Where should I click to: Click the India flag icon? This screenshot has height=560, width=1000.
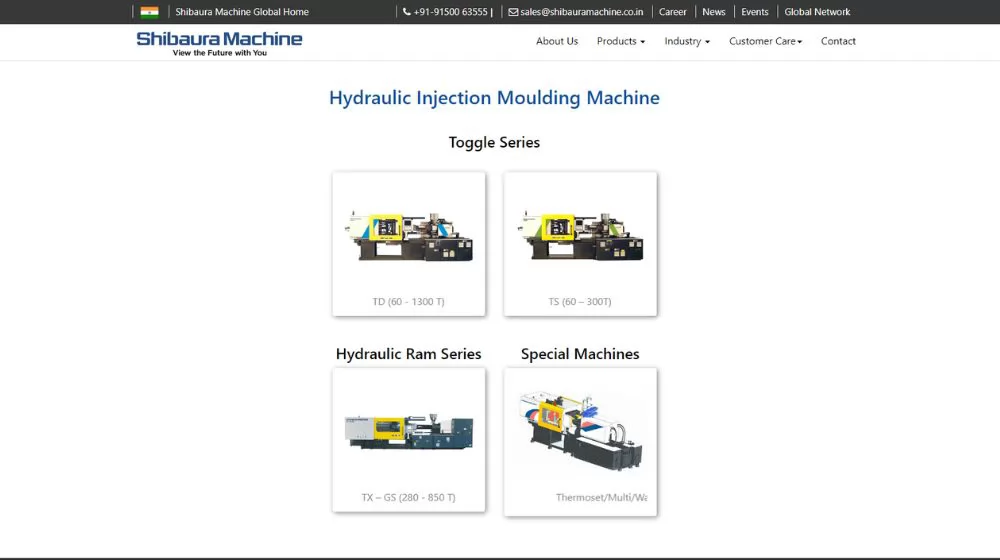coord(149,11)
